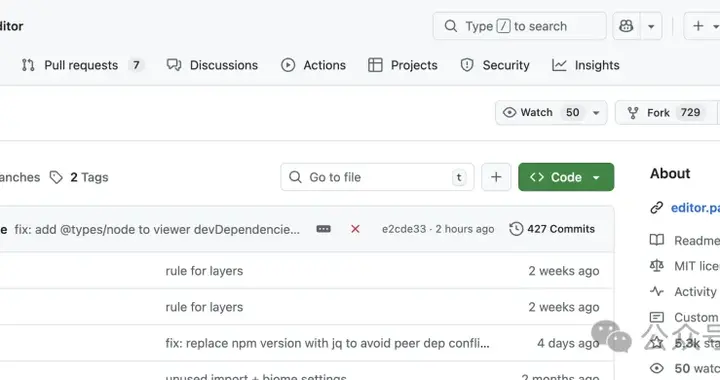
Task: Click the 'Type / to search' box
Action: coord(519,26)
